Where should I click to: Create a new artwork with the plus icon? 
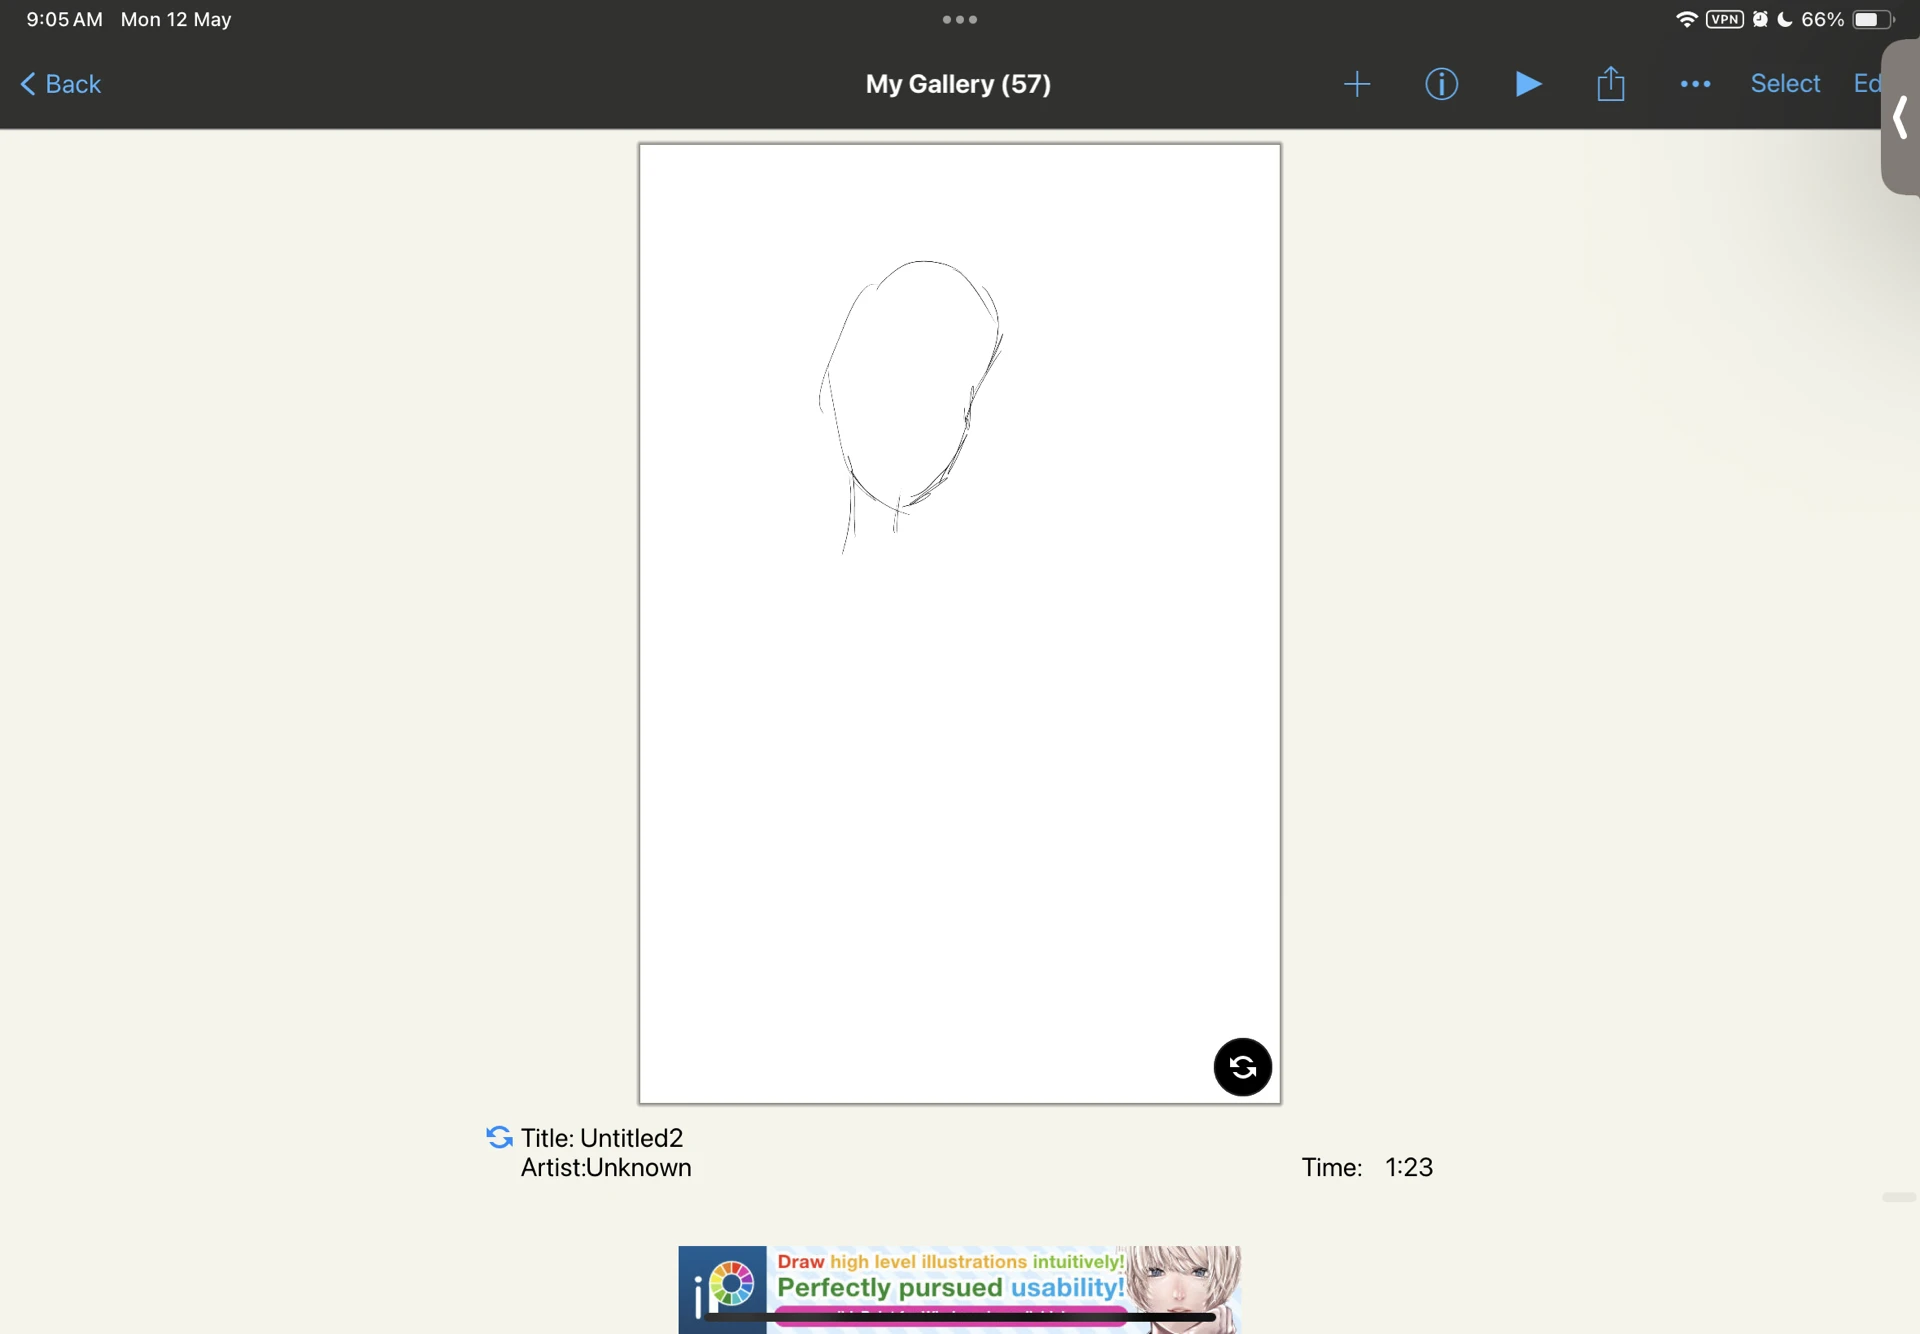tap(1357, 84)
